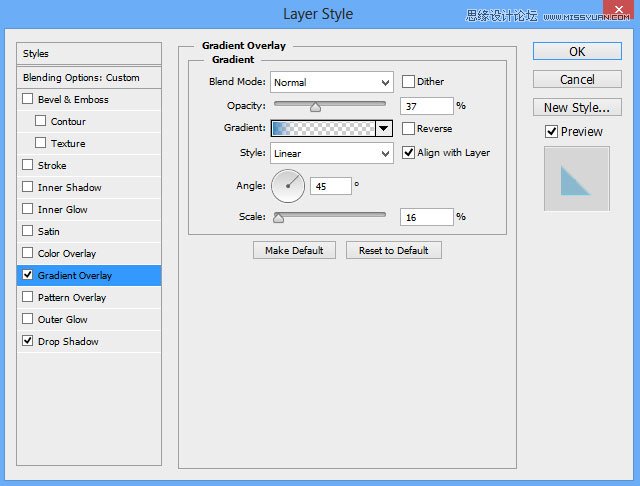The width and height of the screenshot is (640, 486).
Task: Close the Layer Style dialog
Action: point(618,9)
